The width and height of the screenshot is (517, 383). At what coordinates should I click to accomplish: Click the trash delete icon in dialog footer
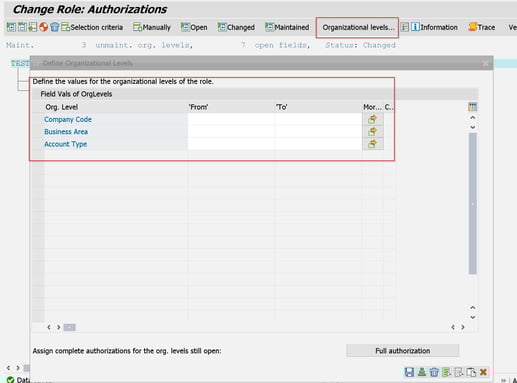(x=434, y=372)
